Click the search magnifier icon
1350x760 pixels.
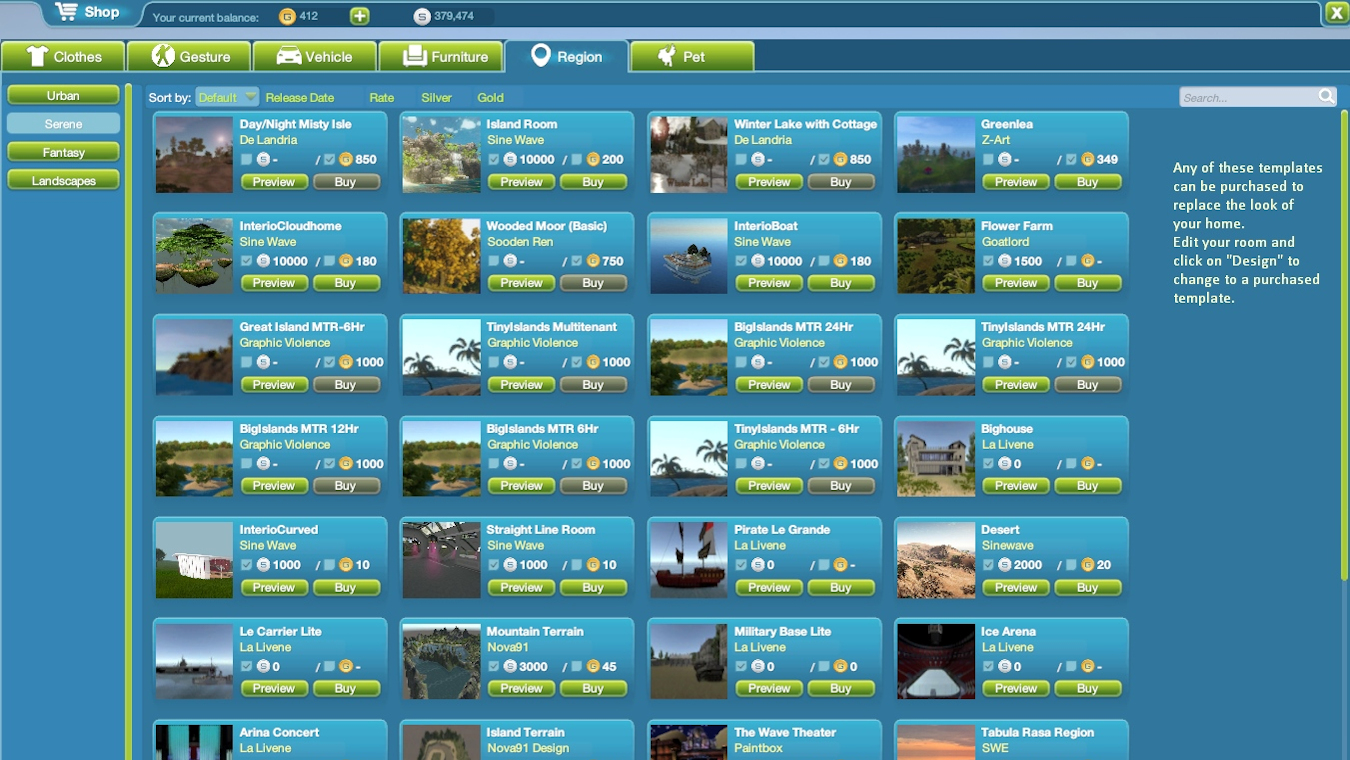point(1327,96)
